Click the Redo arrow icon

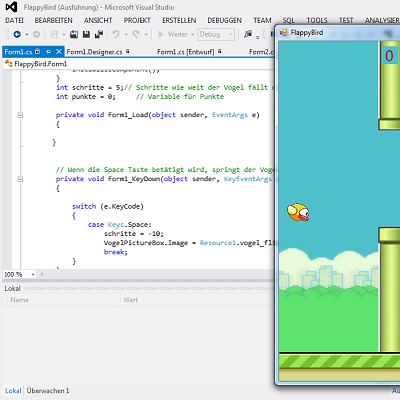(136, 34)
